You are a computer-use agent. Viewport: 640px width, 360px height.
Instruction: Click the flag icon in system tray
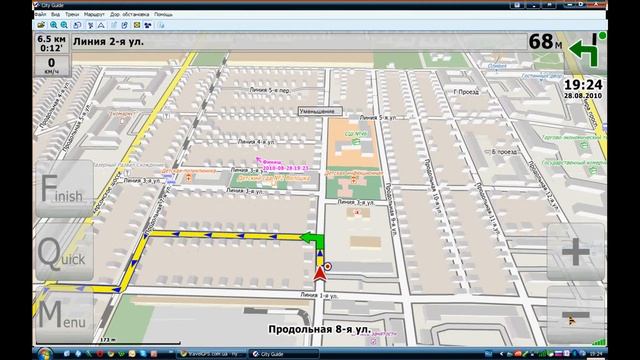pyautogui.click(x=558, y=353)
